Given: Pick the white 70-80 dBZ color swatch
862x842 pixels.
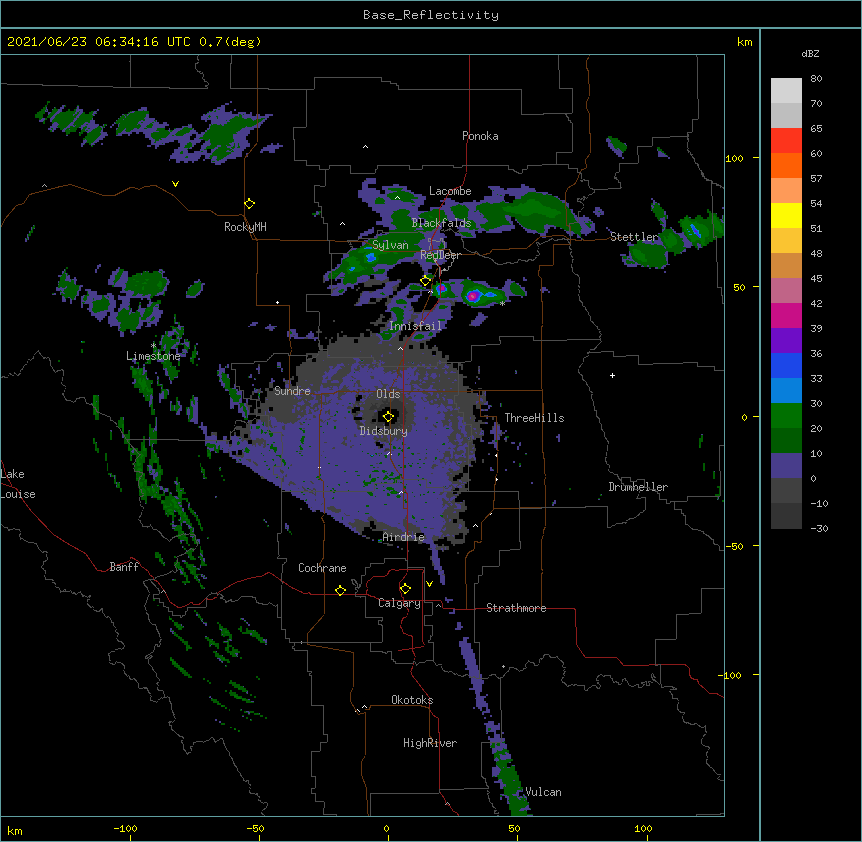Looking at the screenshot, I should pos(786,91).
